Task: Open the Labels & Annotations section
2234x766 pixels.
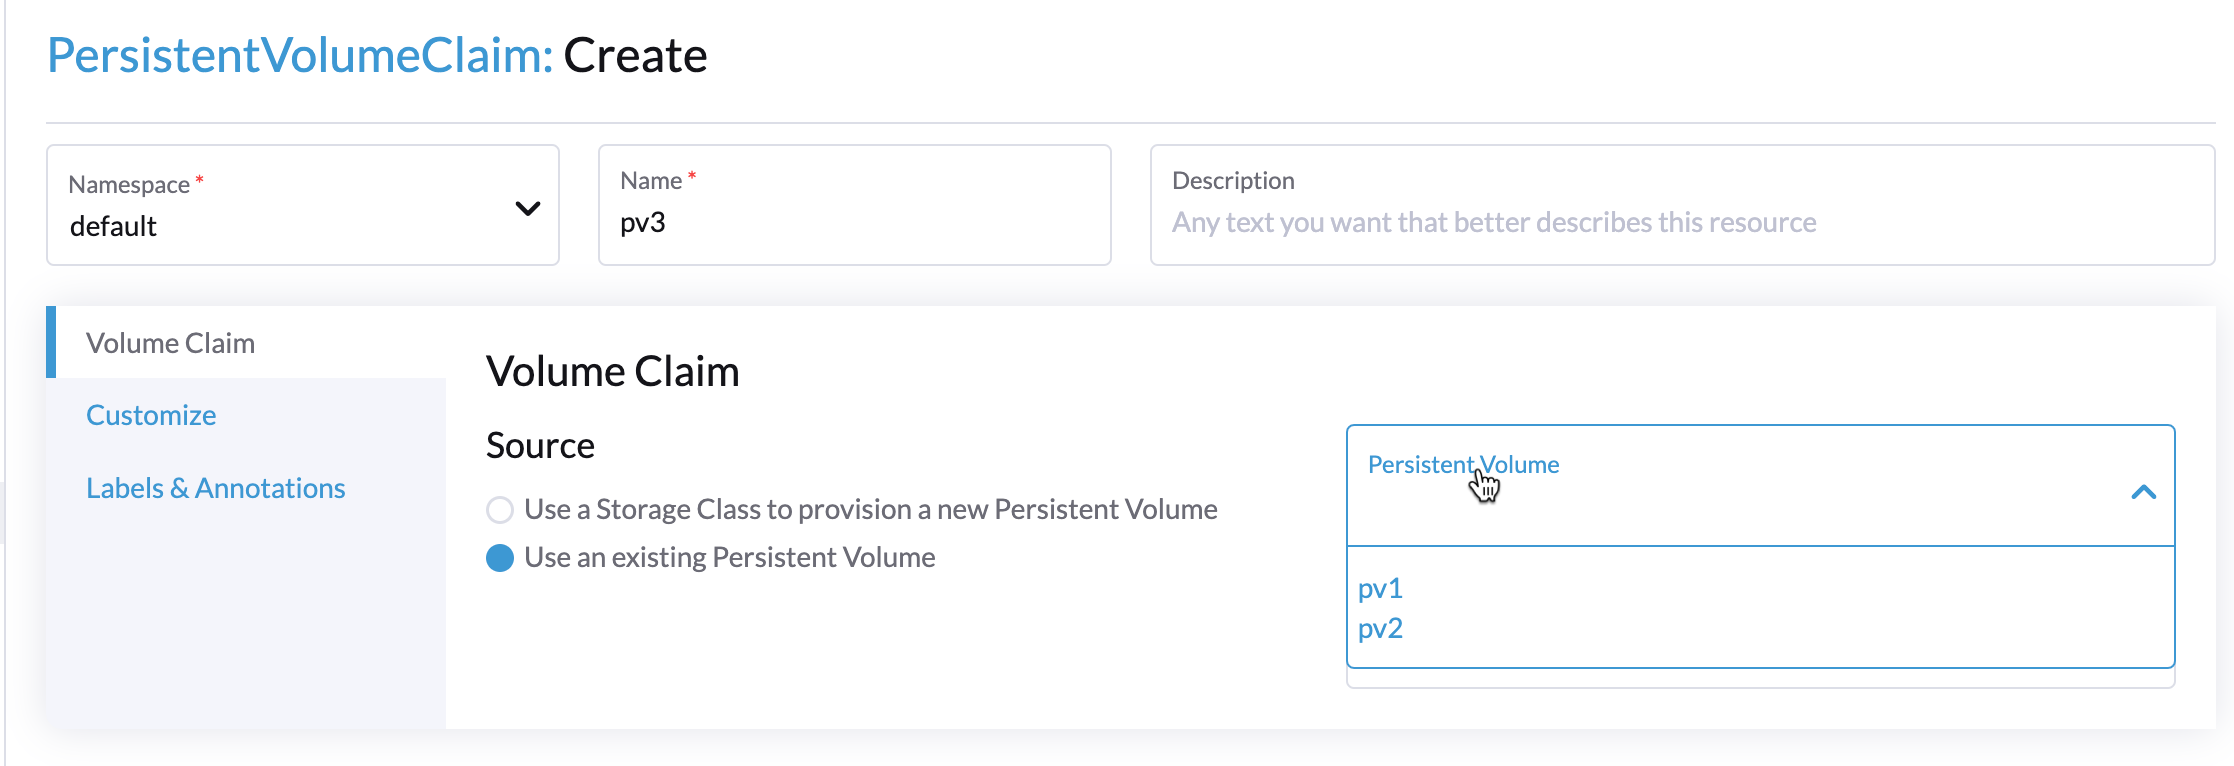Action: click(x=215, y=487)
